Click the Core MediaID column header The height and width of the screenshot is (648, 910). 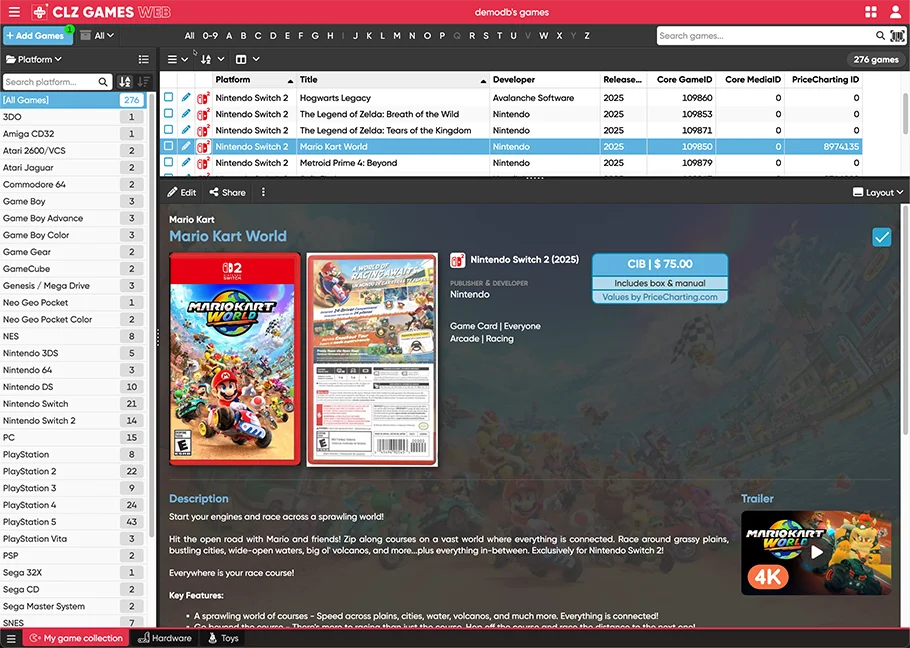(x=751, y=80)
